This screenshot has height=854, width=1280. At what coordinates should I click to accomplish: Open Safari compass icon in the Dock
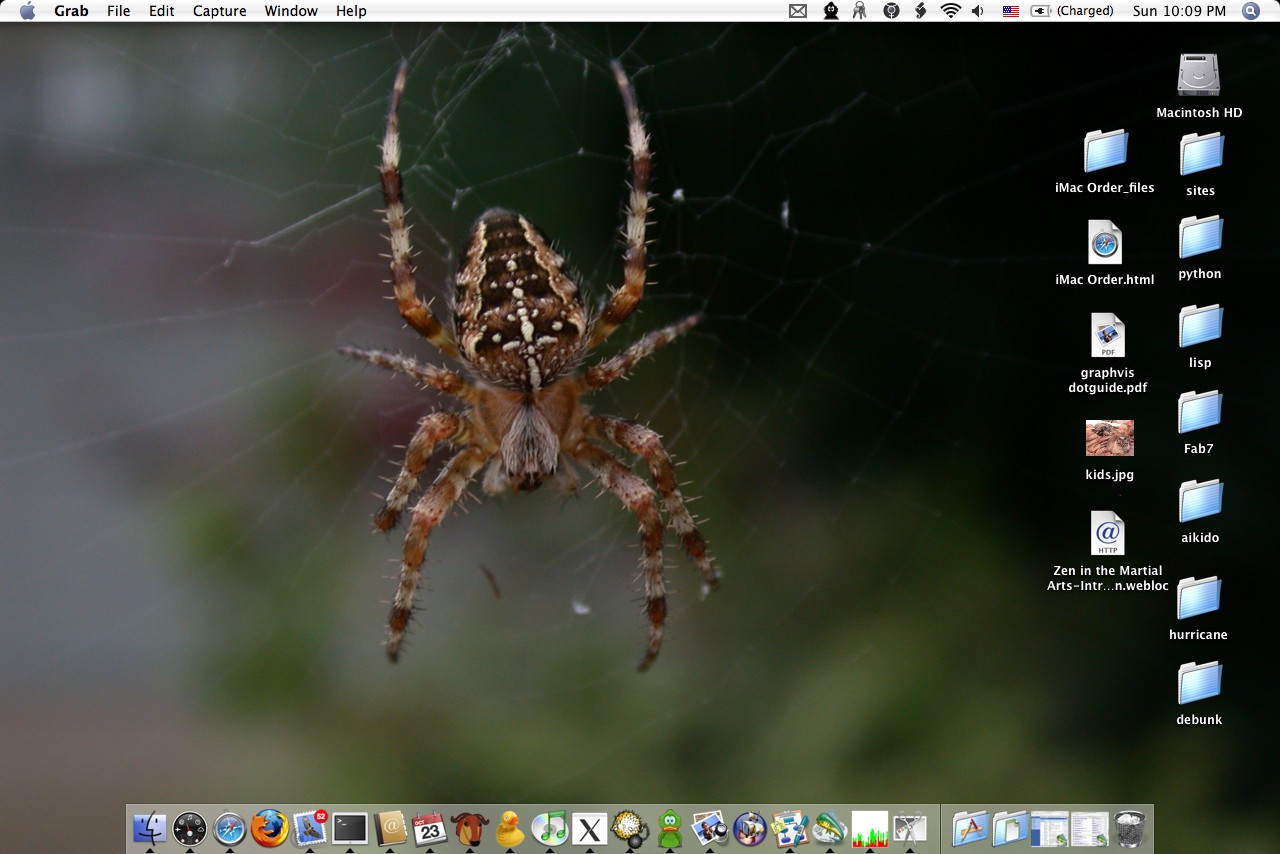[230, 828]
